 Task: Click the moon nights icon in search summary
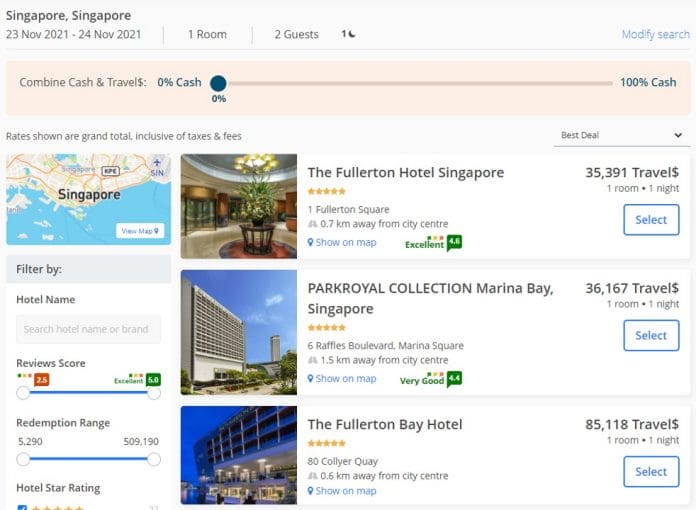(352, 34)
